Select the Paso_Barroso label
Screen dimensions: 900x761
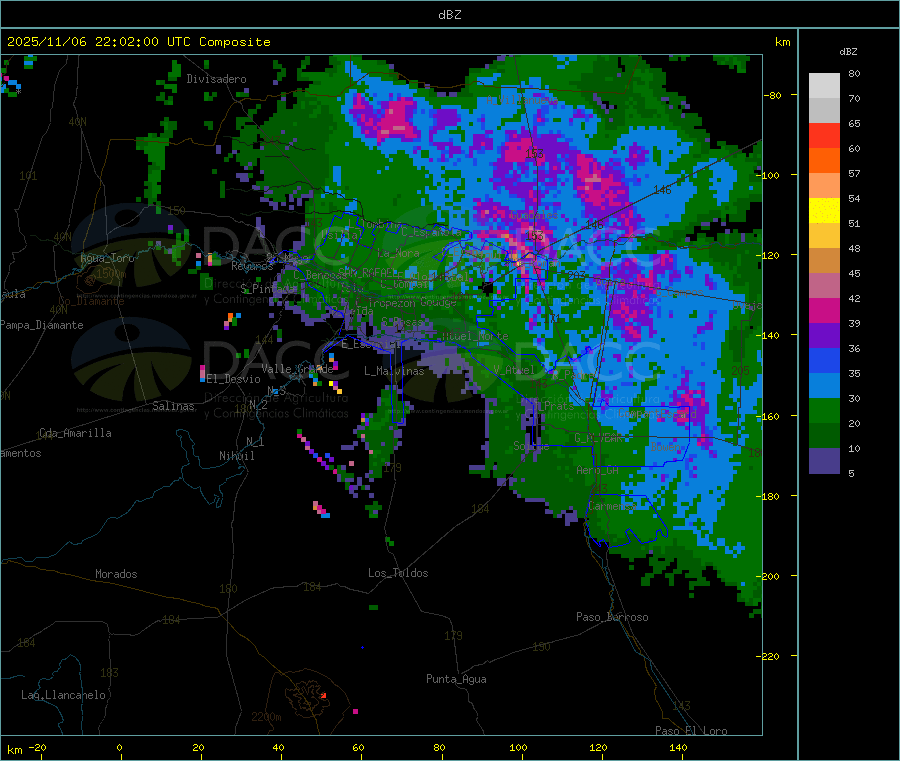pos(612,617)
